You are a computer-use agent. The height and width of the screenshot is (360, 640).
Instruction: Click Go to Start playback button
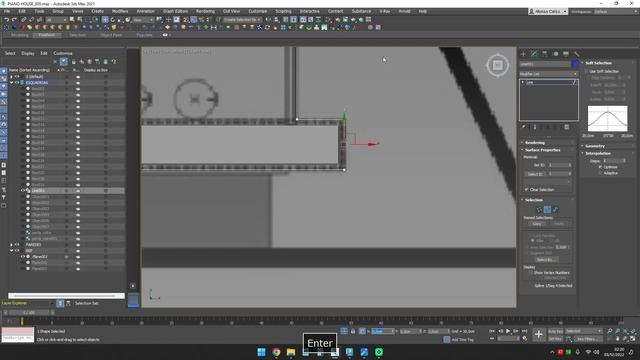click(492, 331)
